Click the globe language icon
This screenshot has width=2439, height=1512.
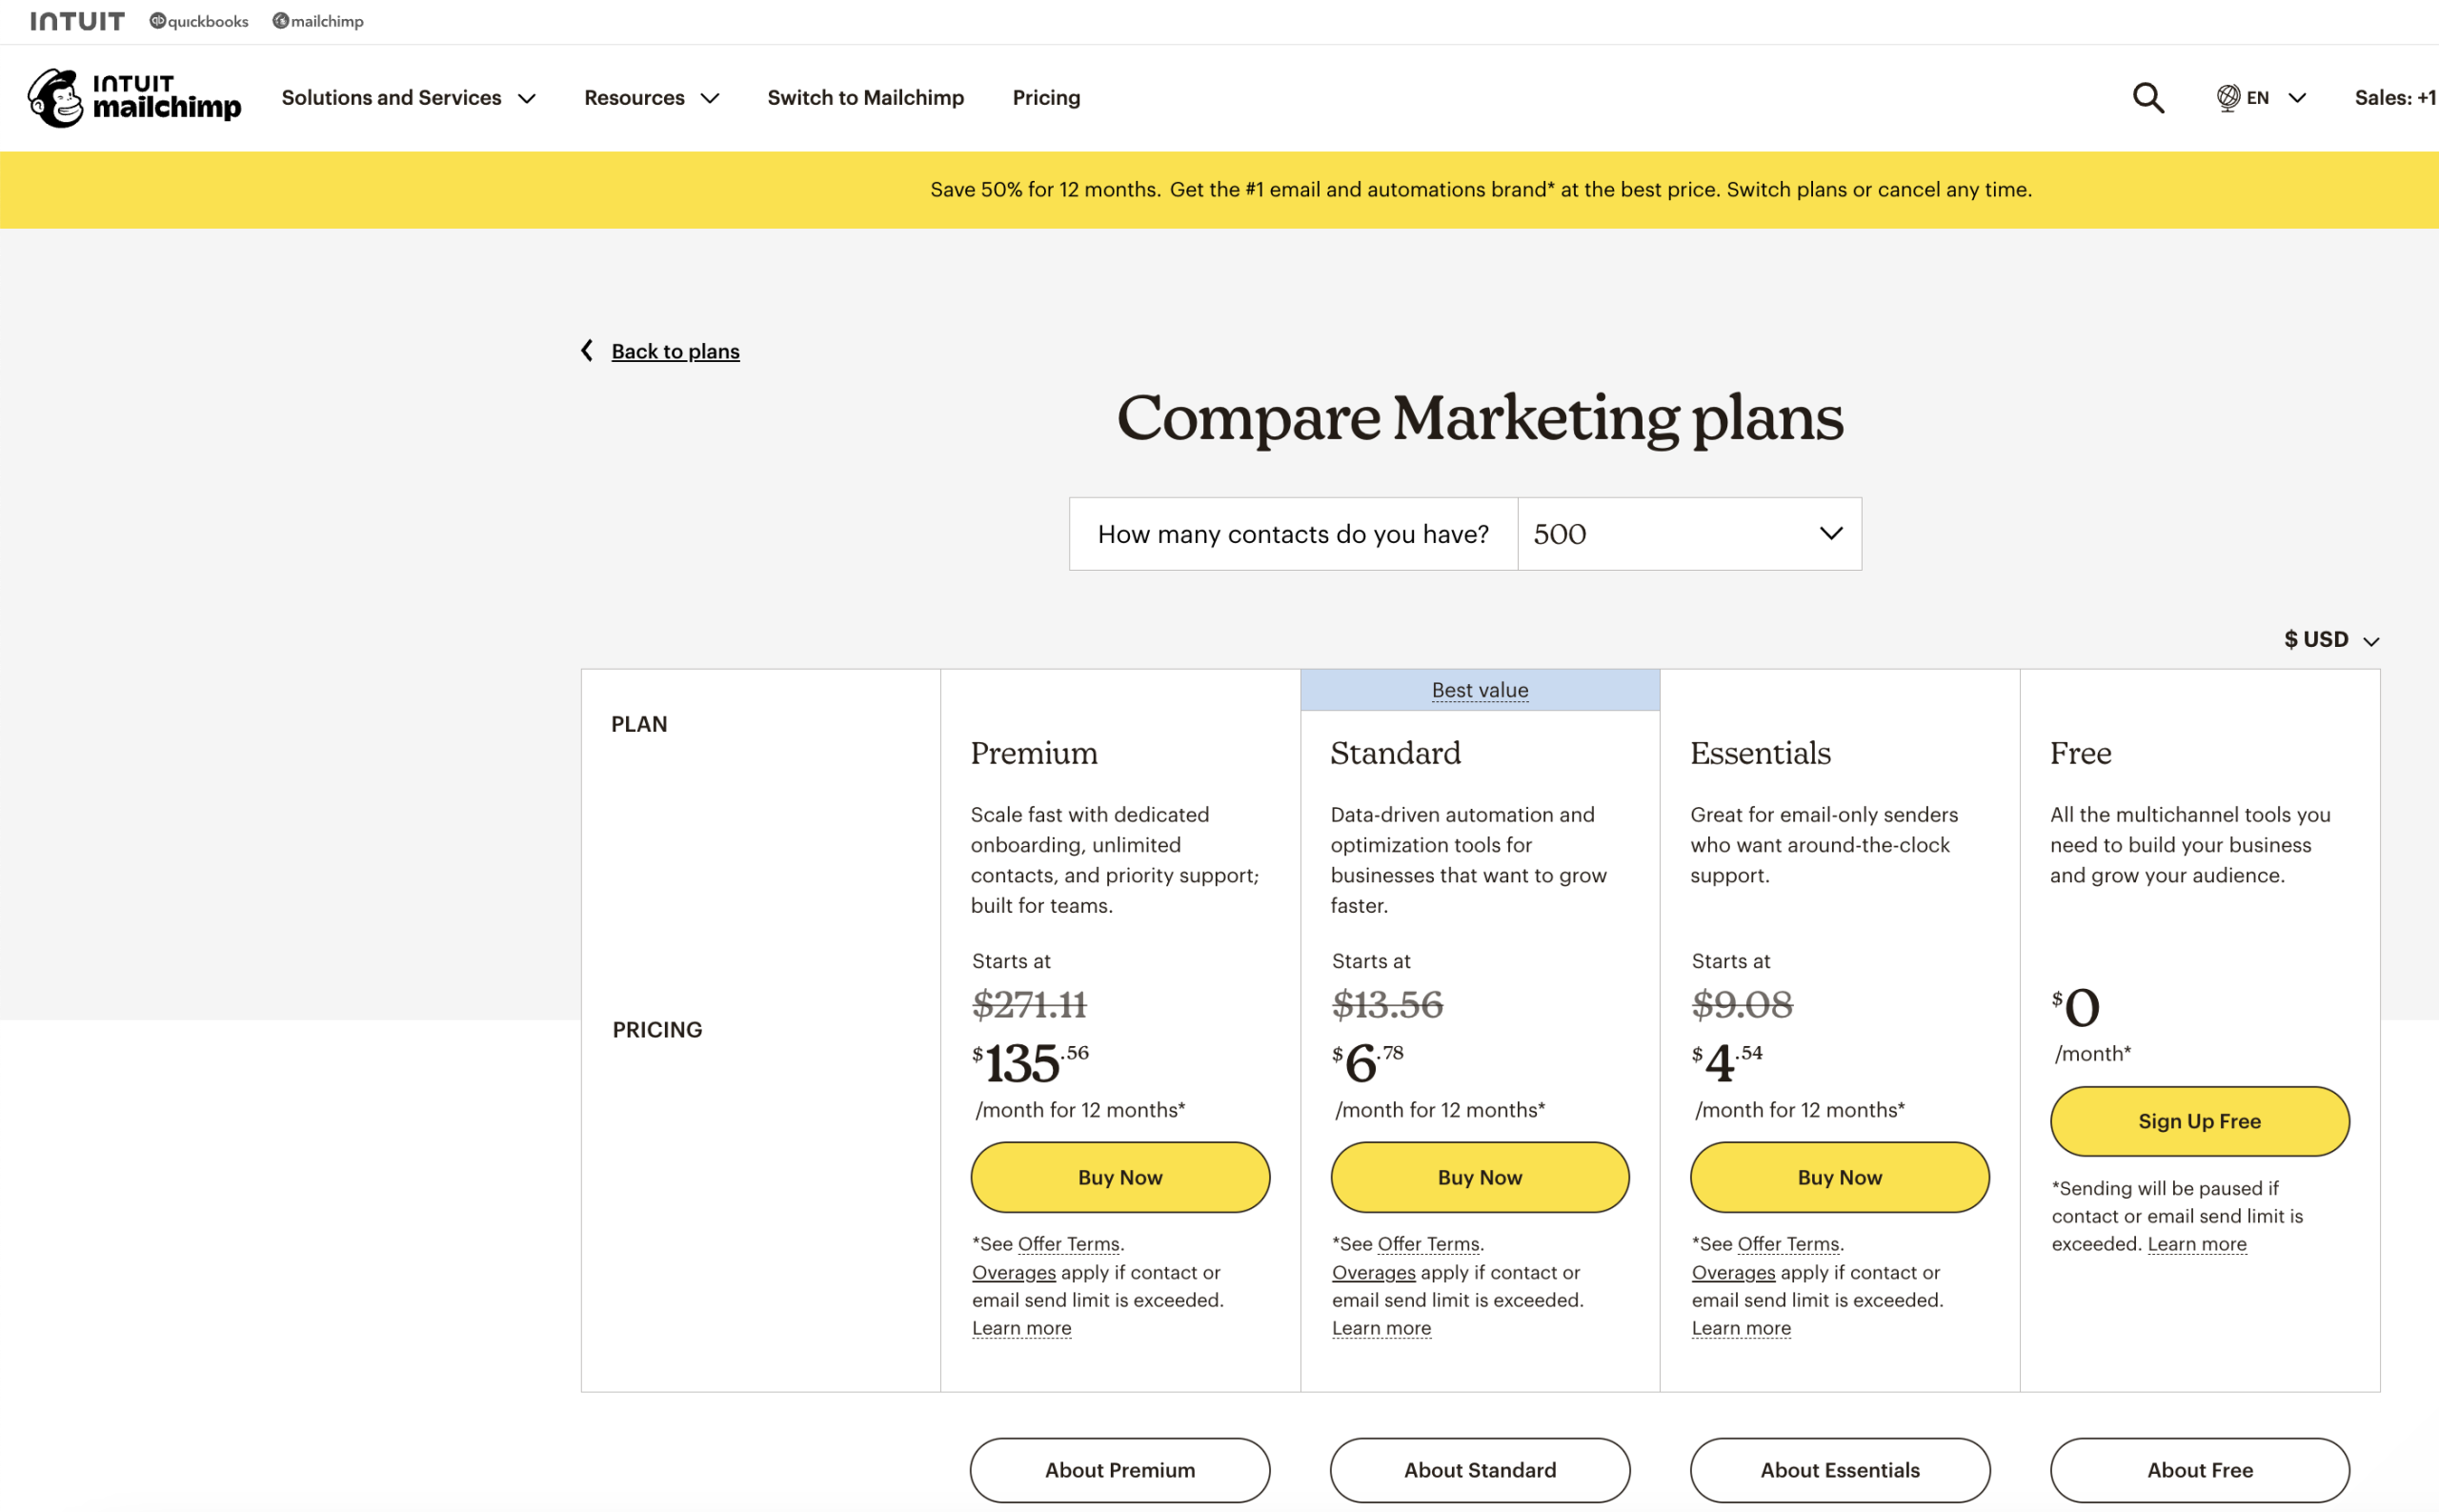coord(2227,97)
